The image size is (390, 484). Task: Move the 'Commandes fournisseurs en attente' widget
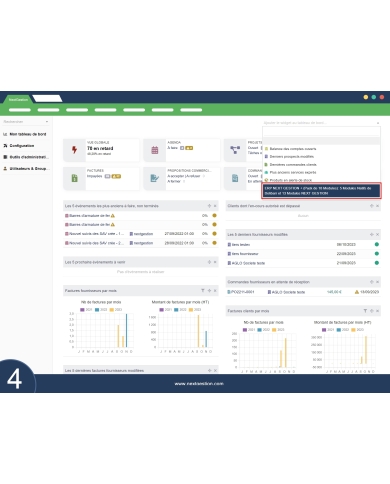372,282
